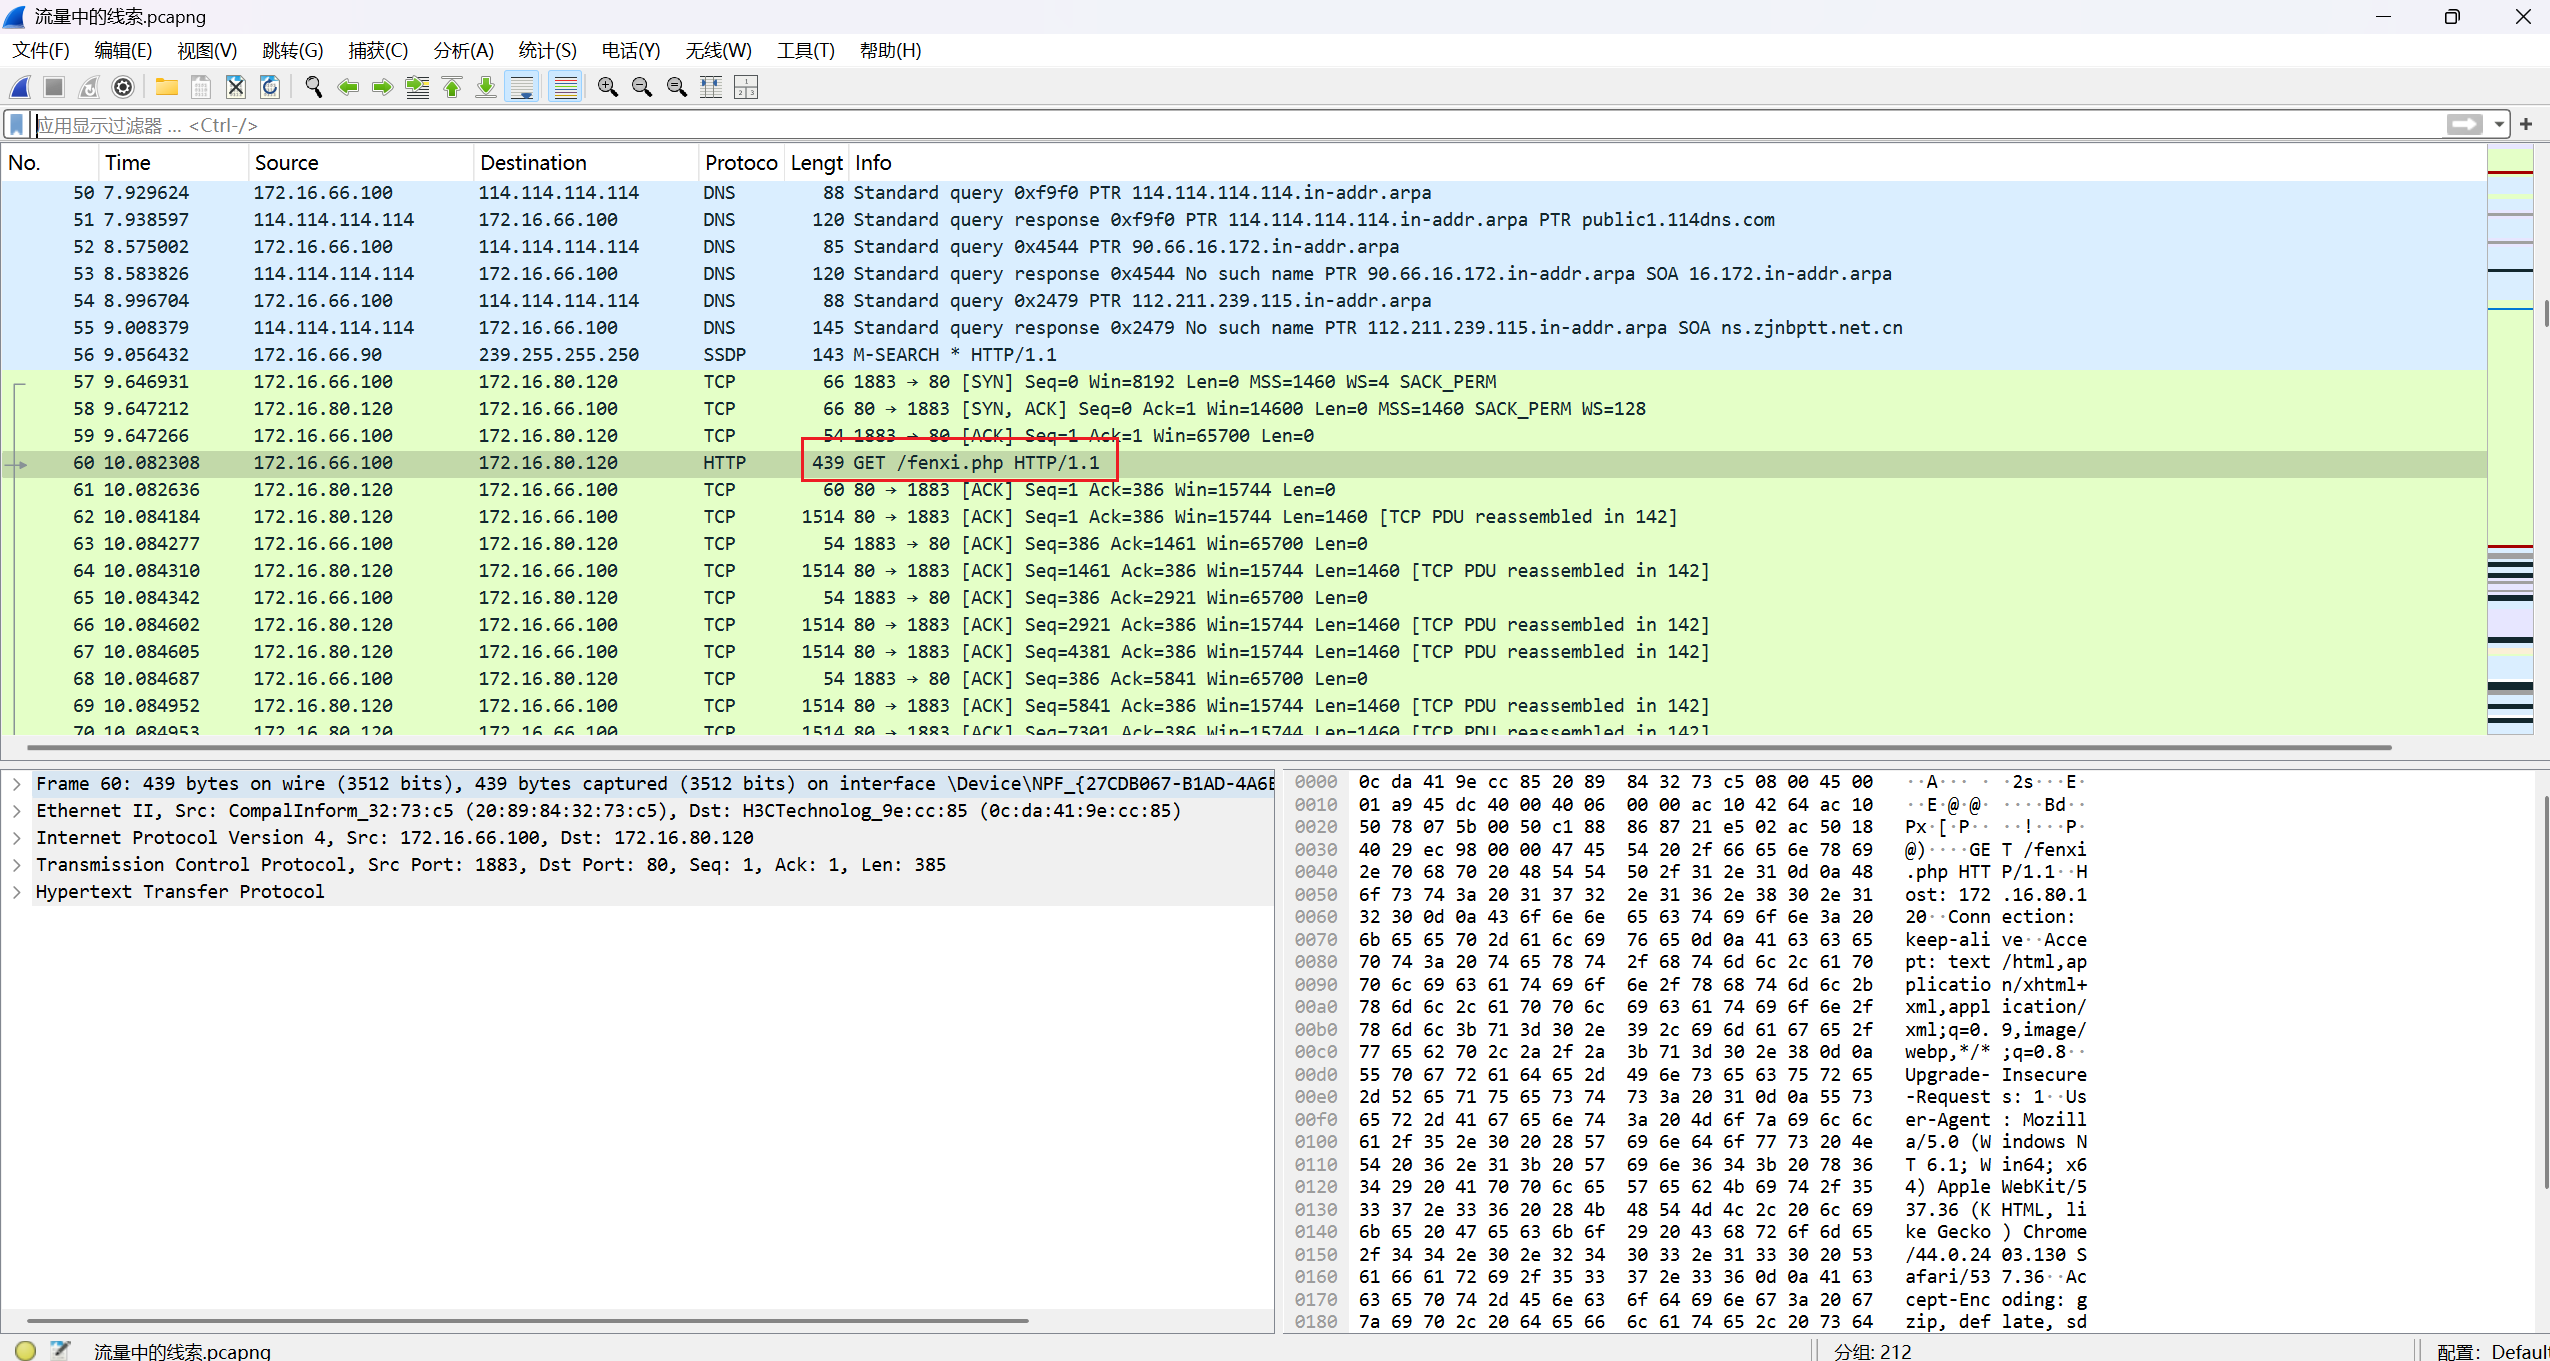The image size is (2550, 1361).
Task: Toggle packet list colorization button
Action: 566,88
